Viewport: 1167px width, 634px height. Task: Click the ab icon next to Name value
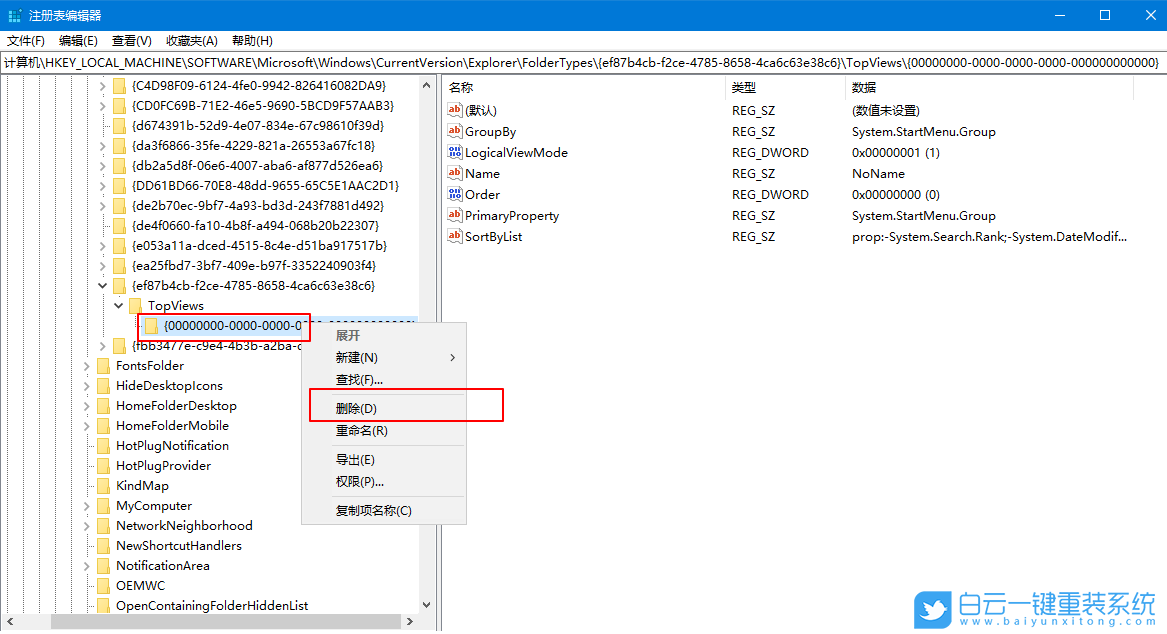pos(458,173)
